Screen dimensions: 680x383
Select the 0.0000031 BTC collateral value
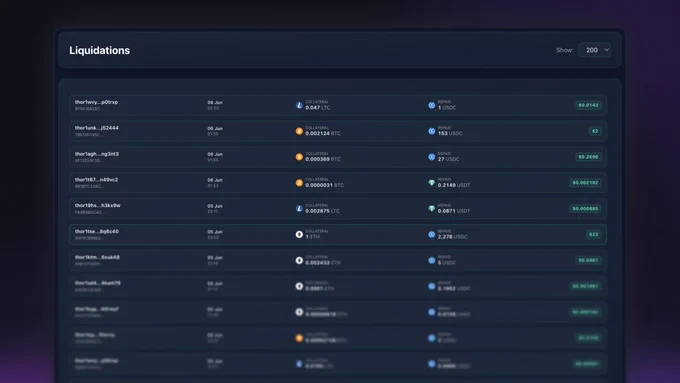[x=324, y=185]
